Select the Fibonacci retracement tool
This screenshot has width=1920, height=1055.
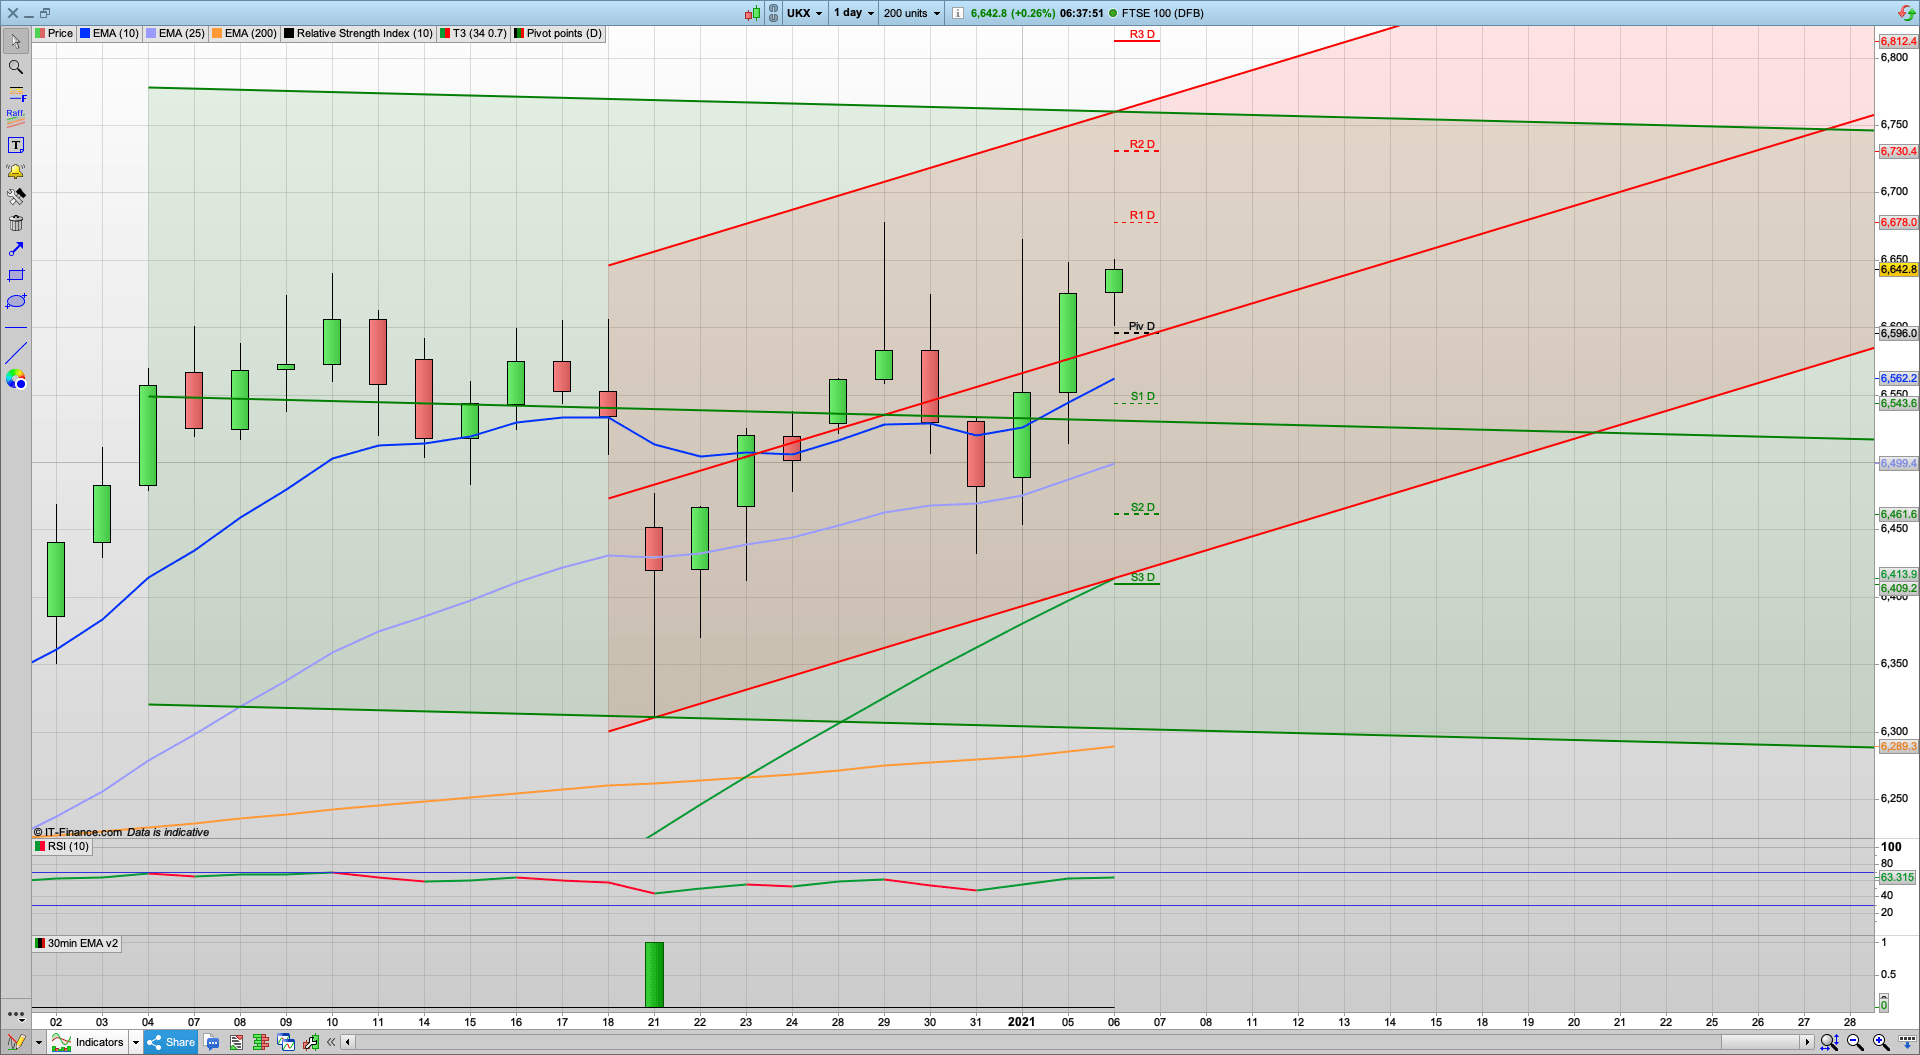(x=16, y=93)
